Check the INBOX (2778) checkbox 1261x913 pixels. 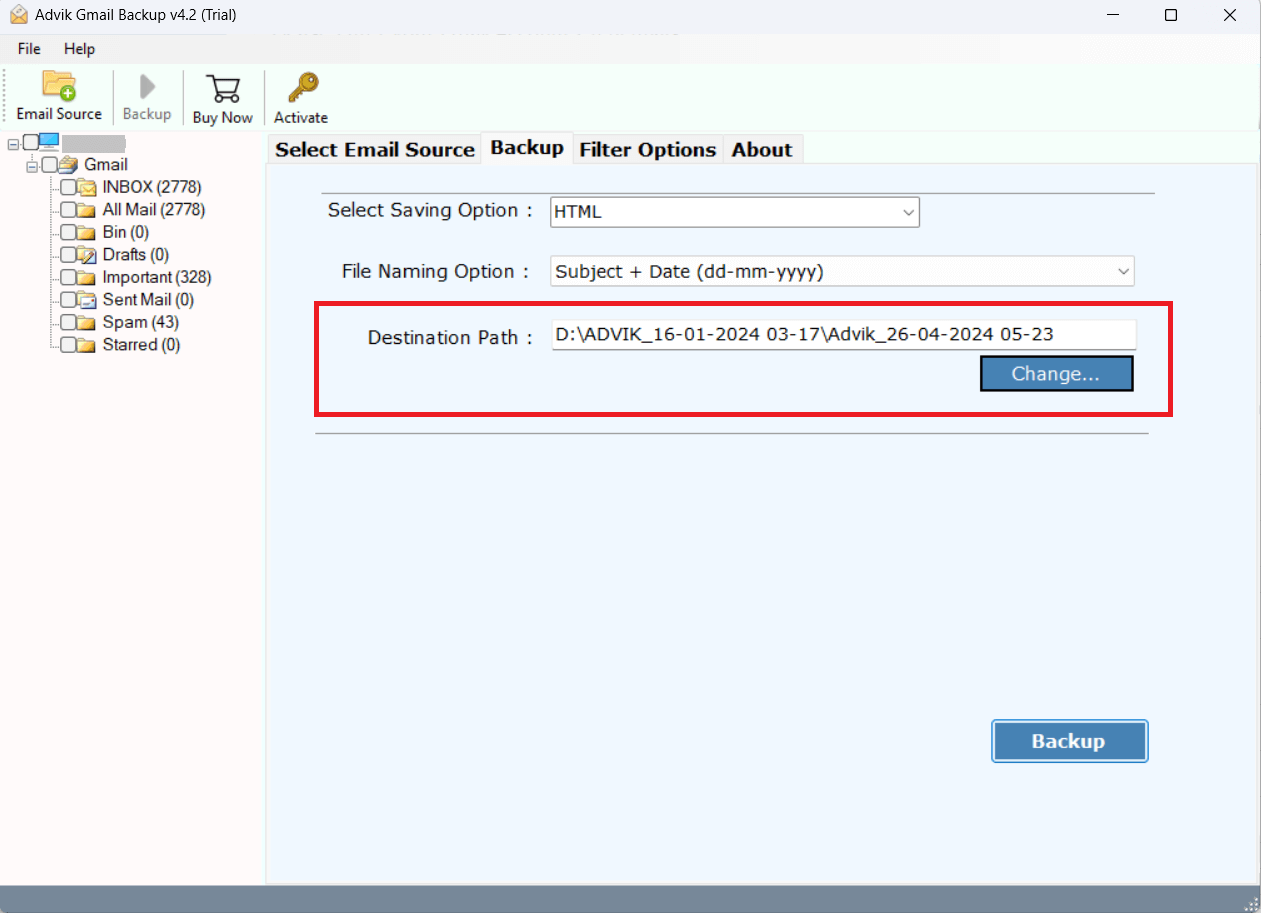[x=68, y=187]
